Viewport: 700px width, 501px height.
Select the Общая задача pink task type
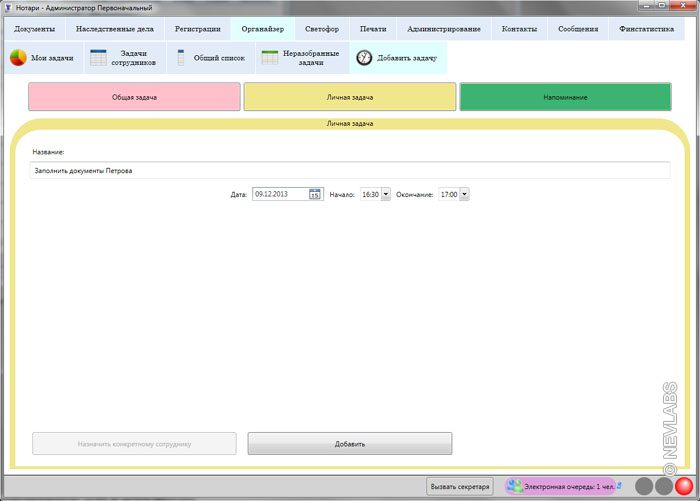pyautogui.click(x=134, y=97)
